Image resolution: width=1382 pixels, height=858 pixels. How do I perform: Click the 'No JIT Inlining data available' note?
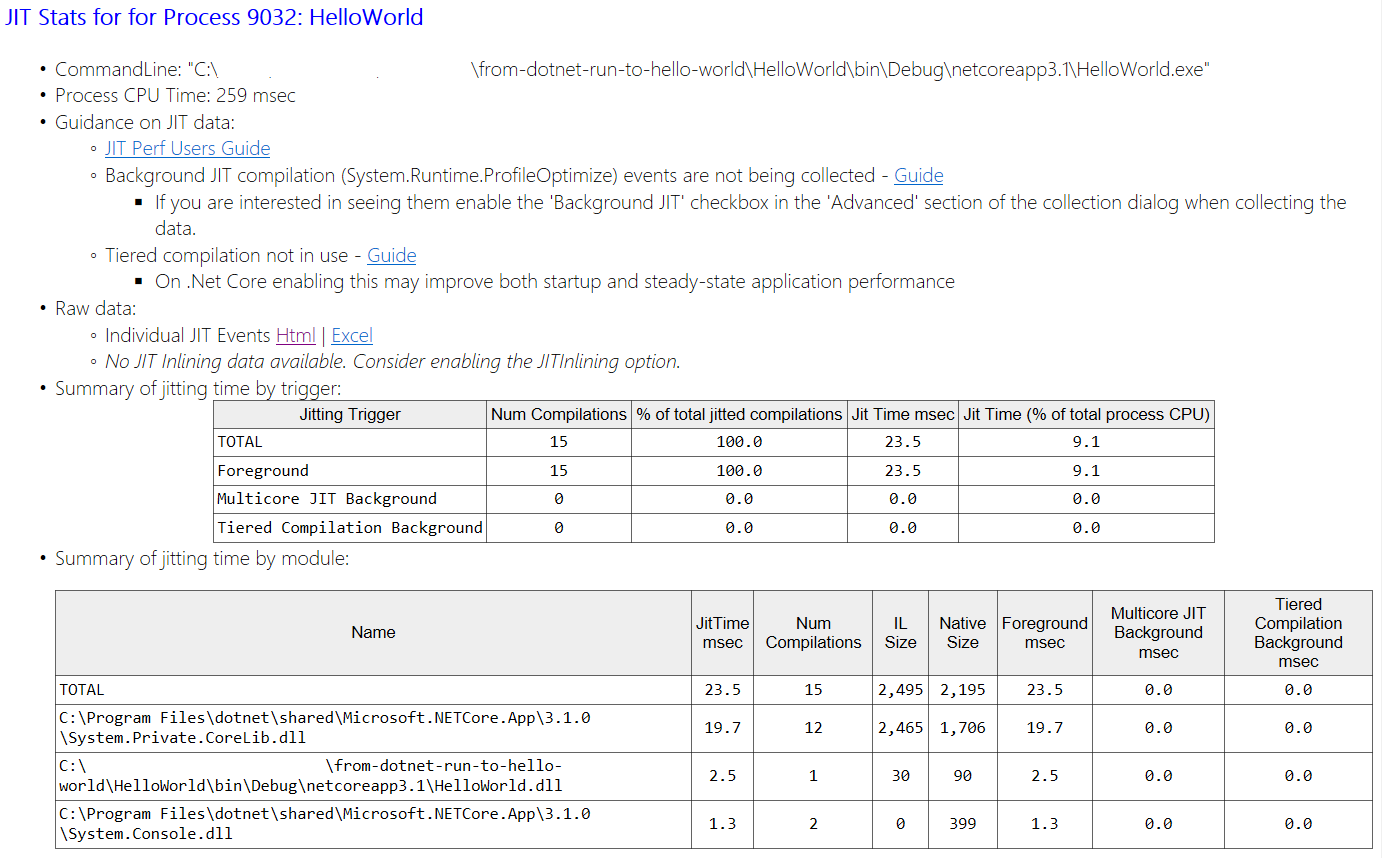tap(393, 361)
